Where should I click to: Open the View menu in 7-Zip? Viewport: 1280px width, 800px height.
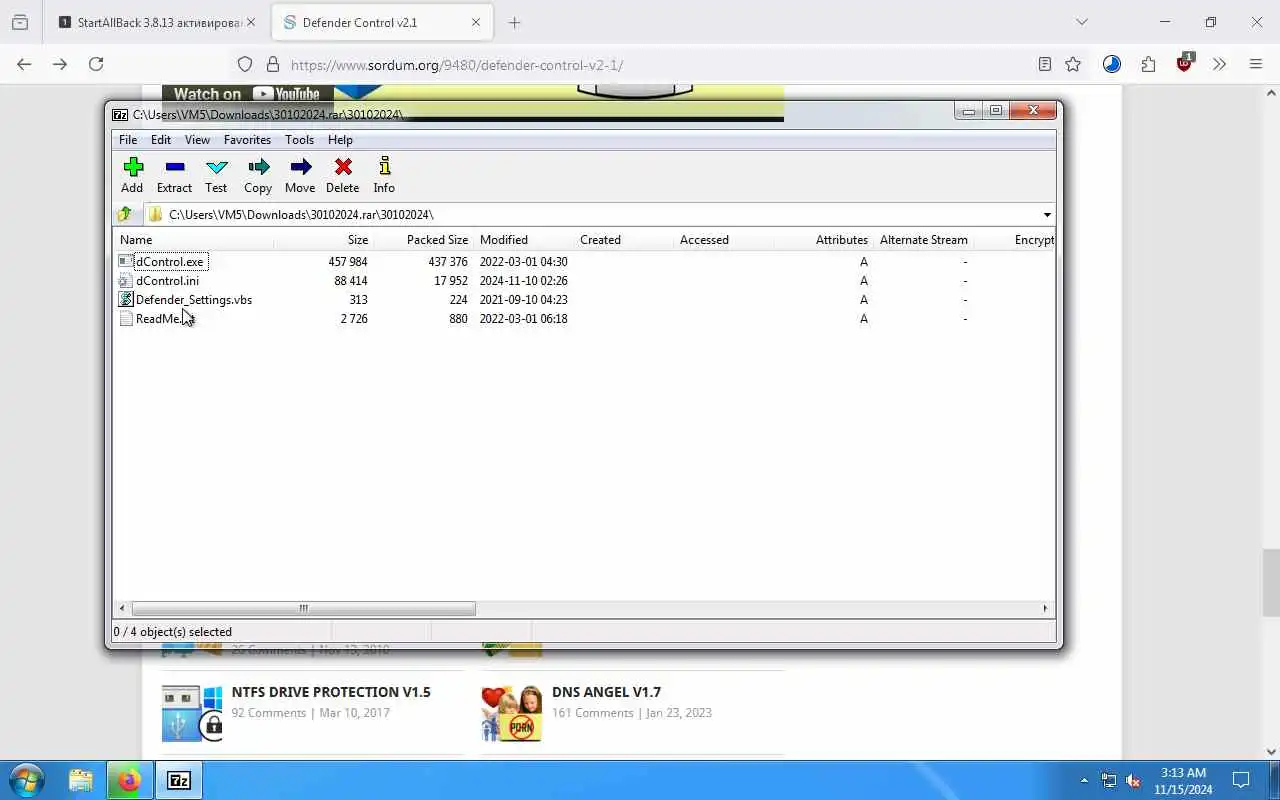197,140
